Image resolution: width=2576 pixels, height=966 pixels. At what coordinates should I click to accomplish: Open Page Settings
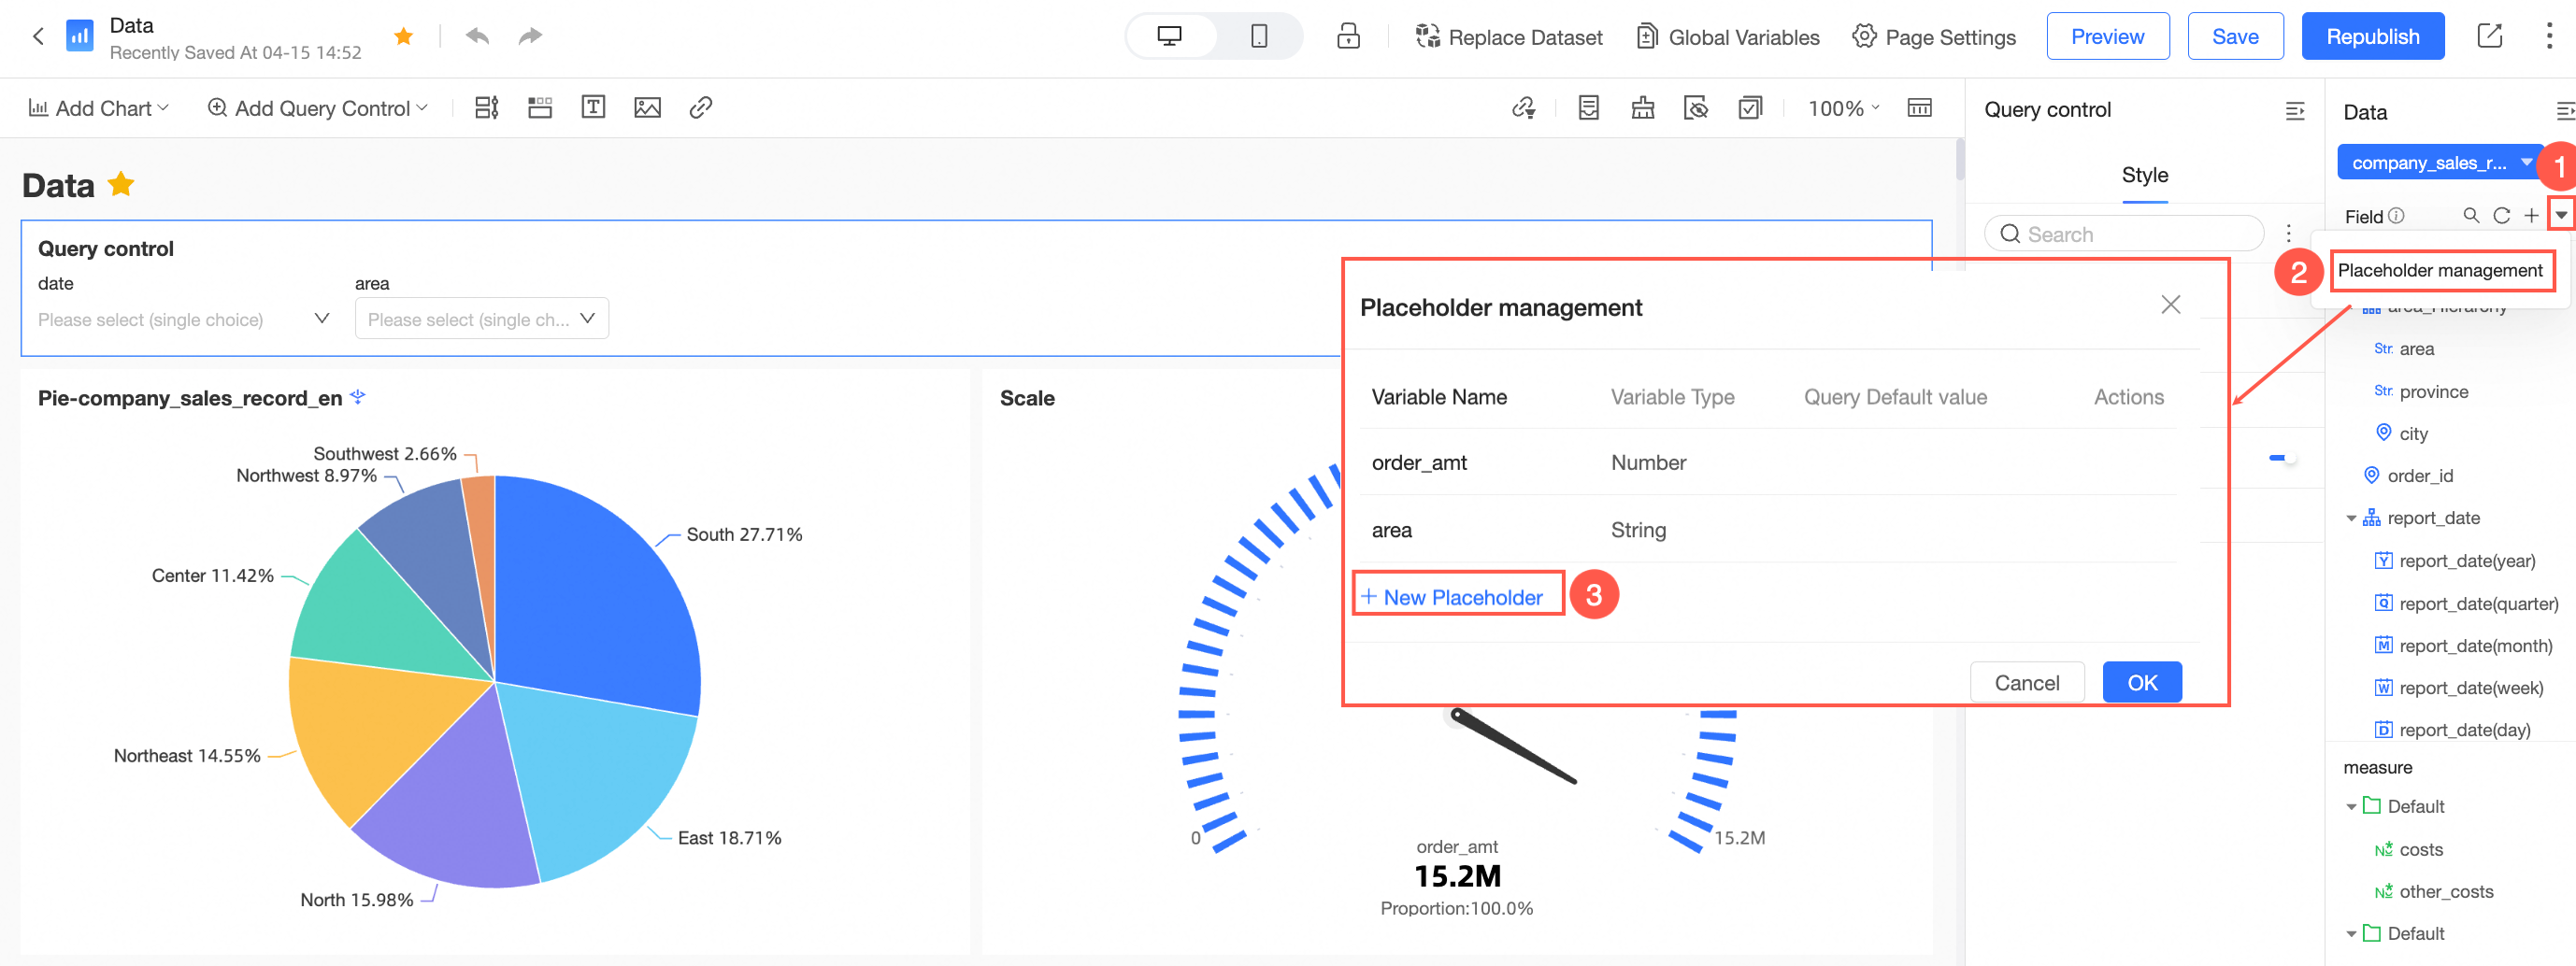[x=1933, y=37]
